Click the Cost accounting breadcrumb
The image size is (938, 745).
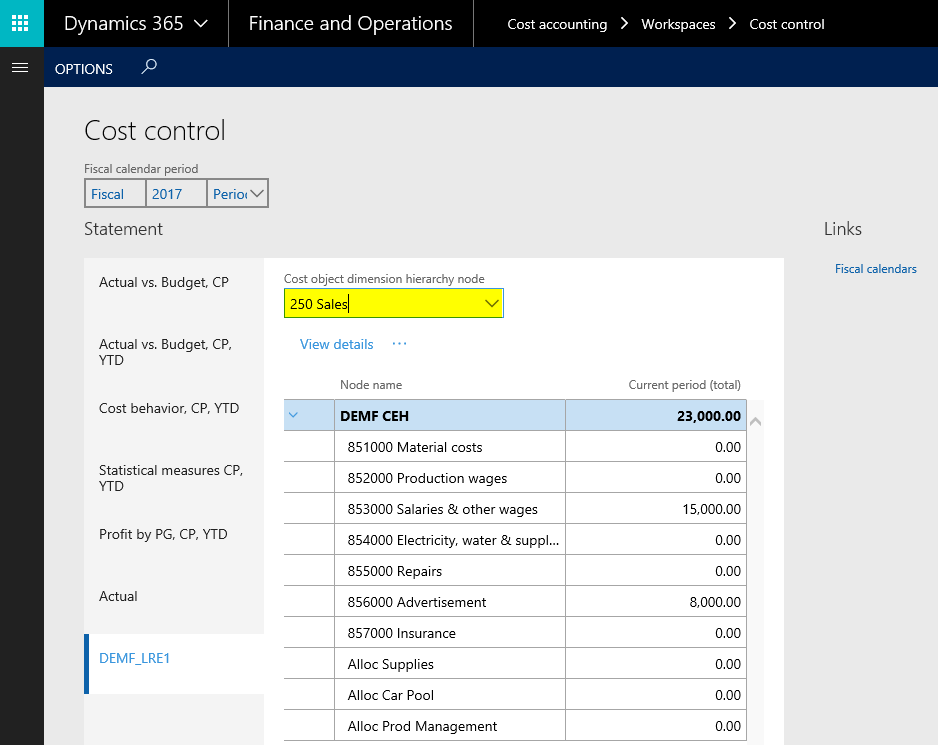(557, 24)
